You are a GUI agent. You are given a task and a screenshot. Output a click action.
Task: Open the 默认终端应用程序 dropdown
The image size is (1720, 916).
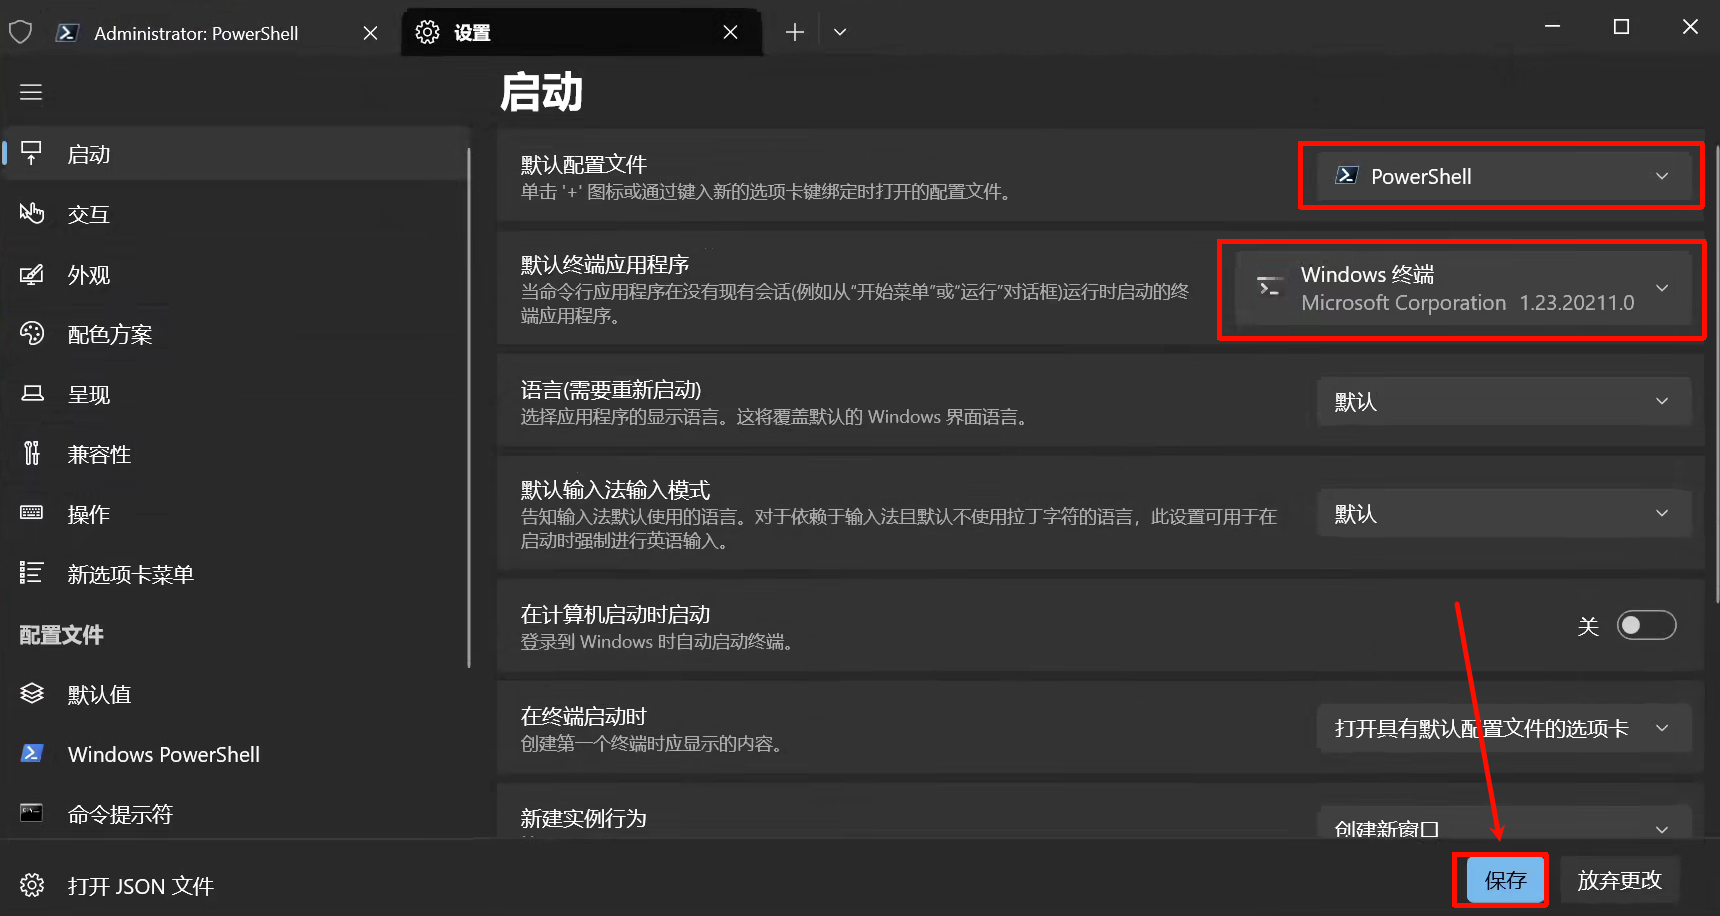coord(1461,289)
